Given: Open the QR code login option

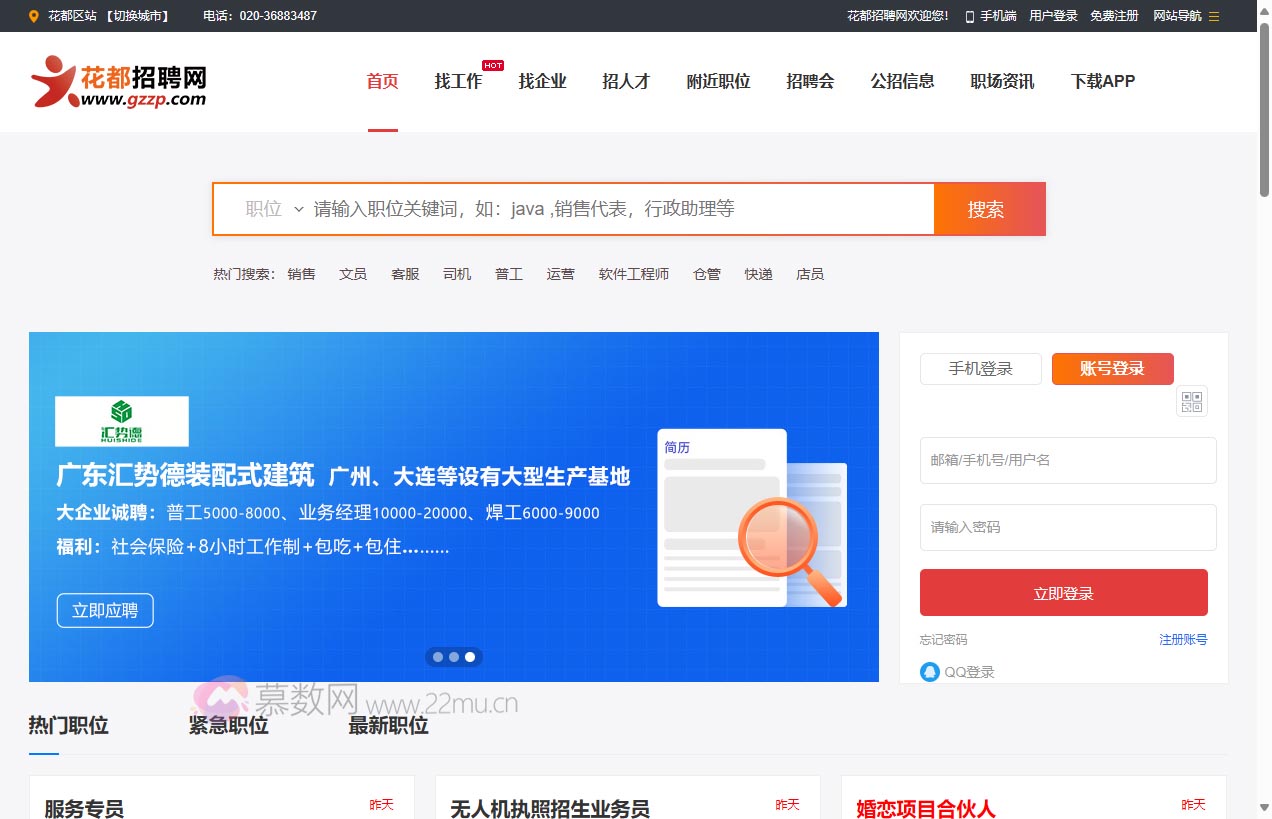Looking at the screenshot, I should 1191,401.
